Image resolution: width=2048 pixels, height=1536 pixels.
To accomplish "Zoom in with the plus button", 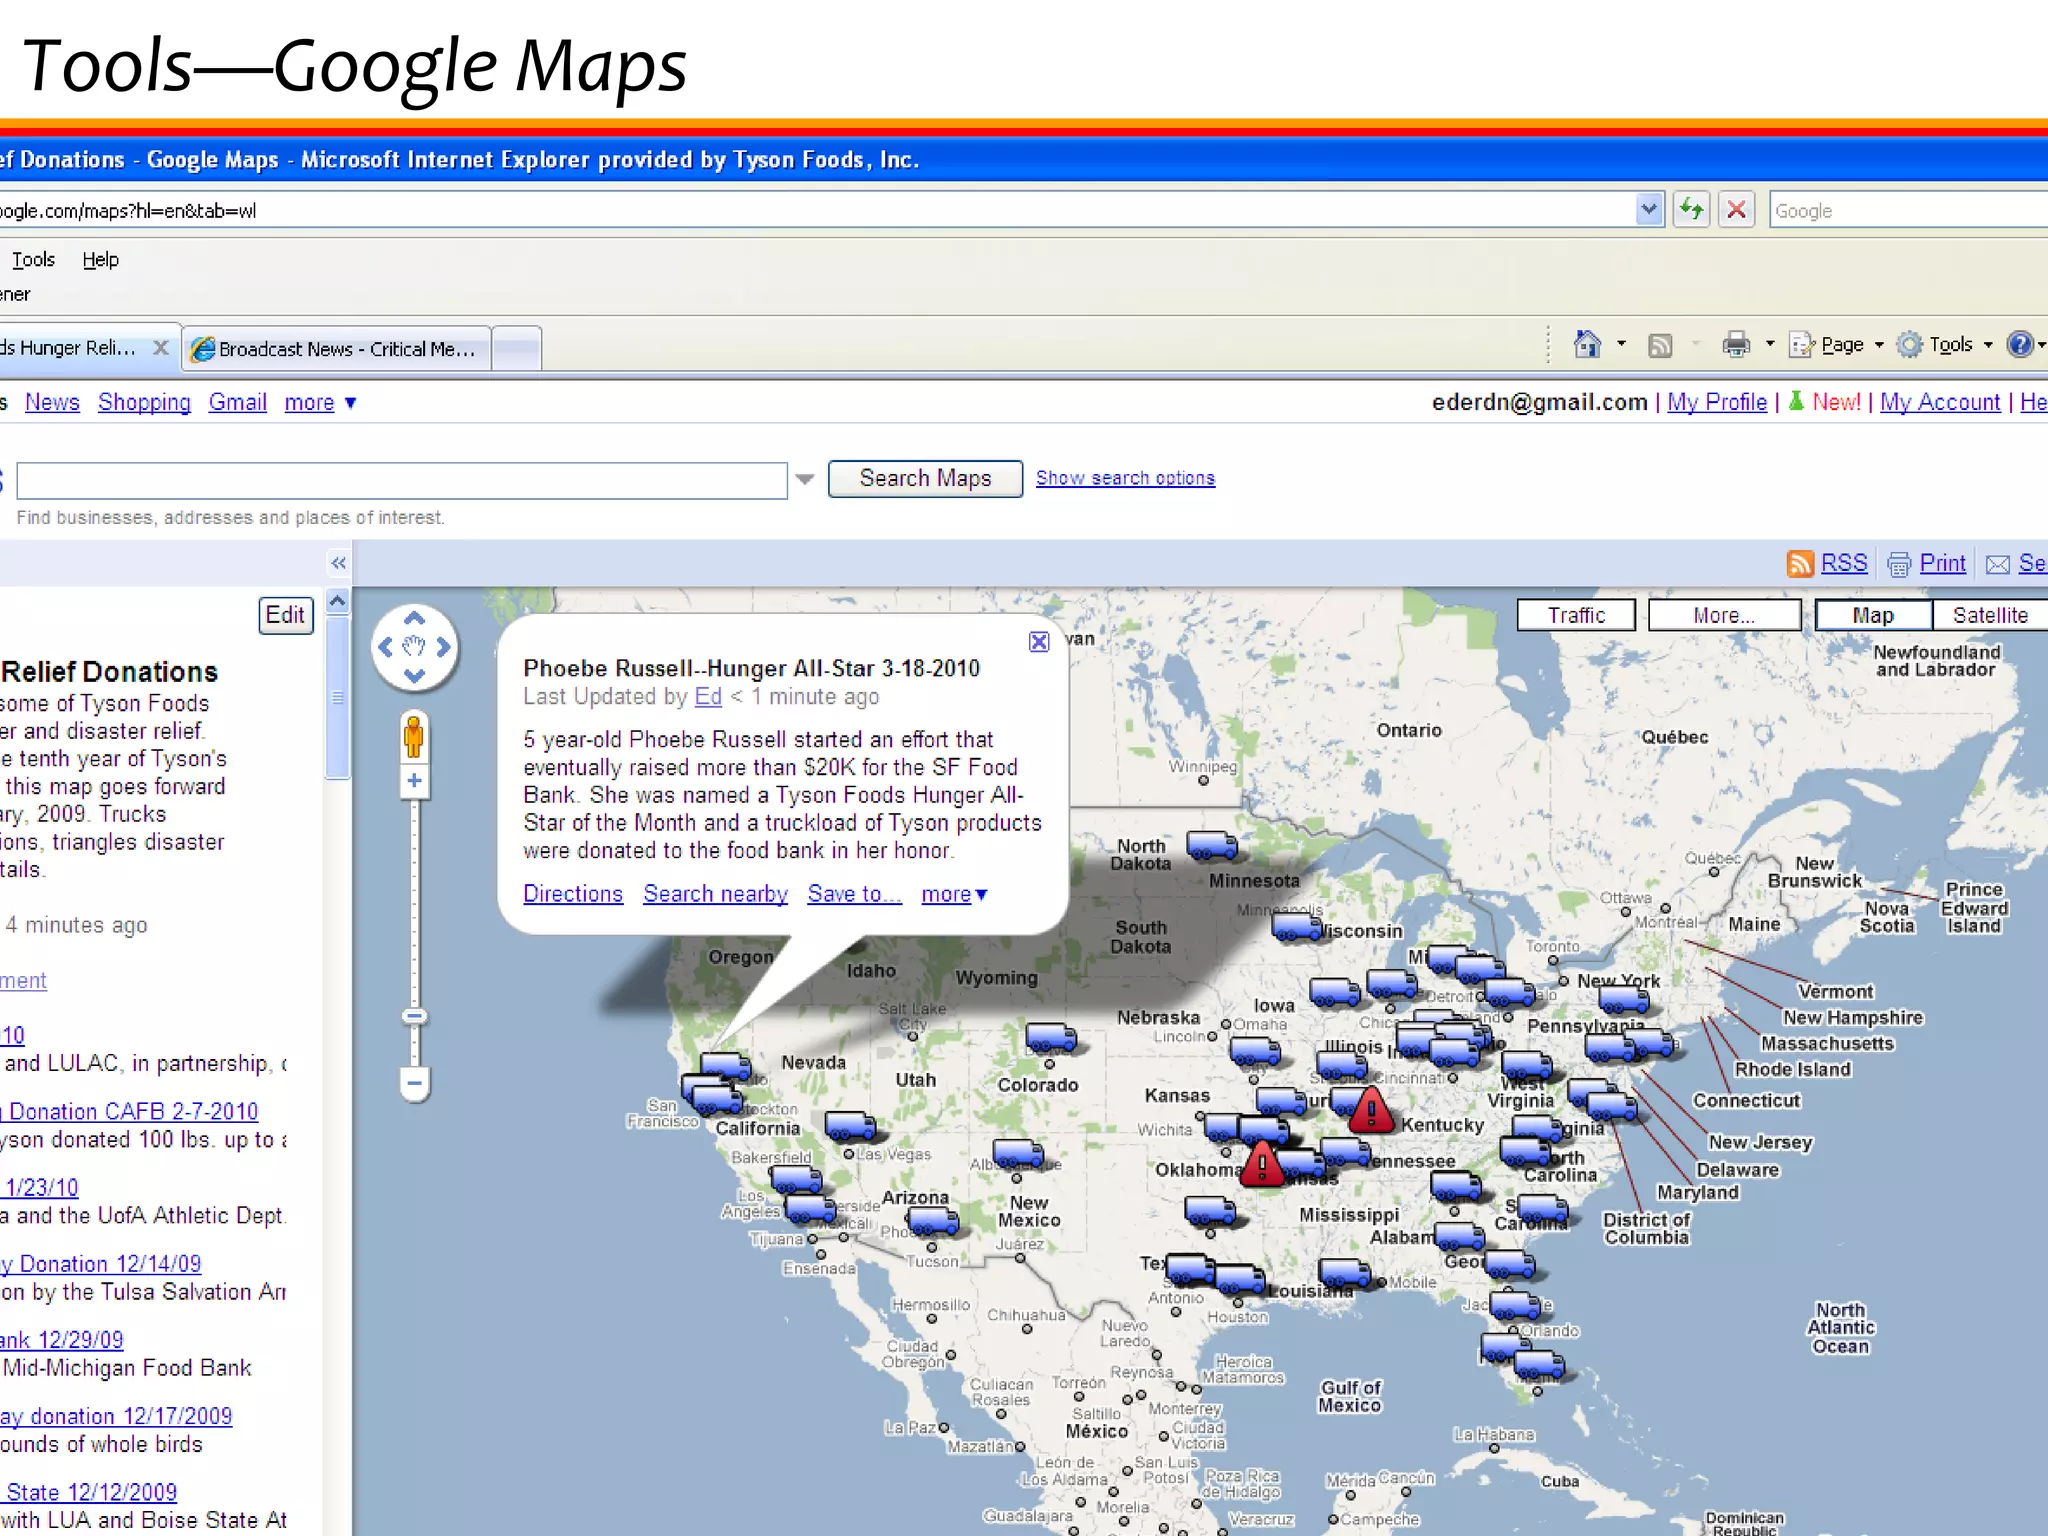I will tap(414, 781).
